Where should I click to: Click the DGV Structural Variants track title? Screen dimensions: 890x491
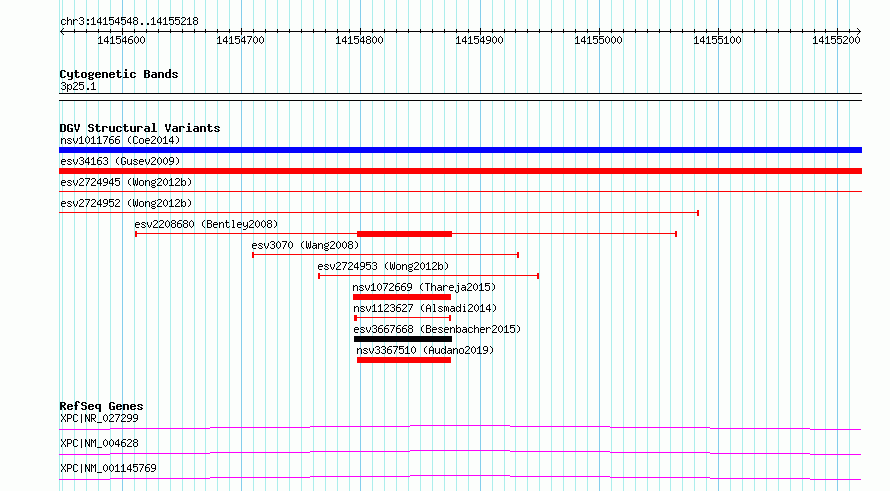click(140, 128)
